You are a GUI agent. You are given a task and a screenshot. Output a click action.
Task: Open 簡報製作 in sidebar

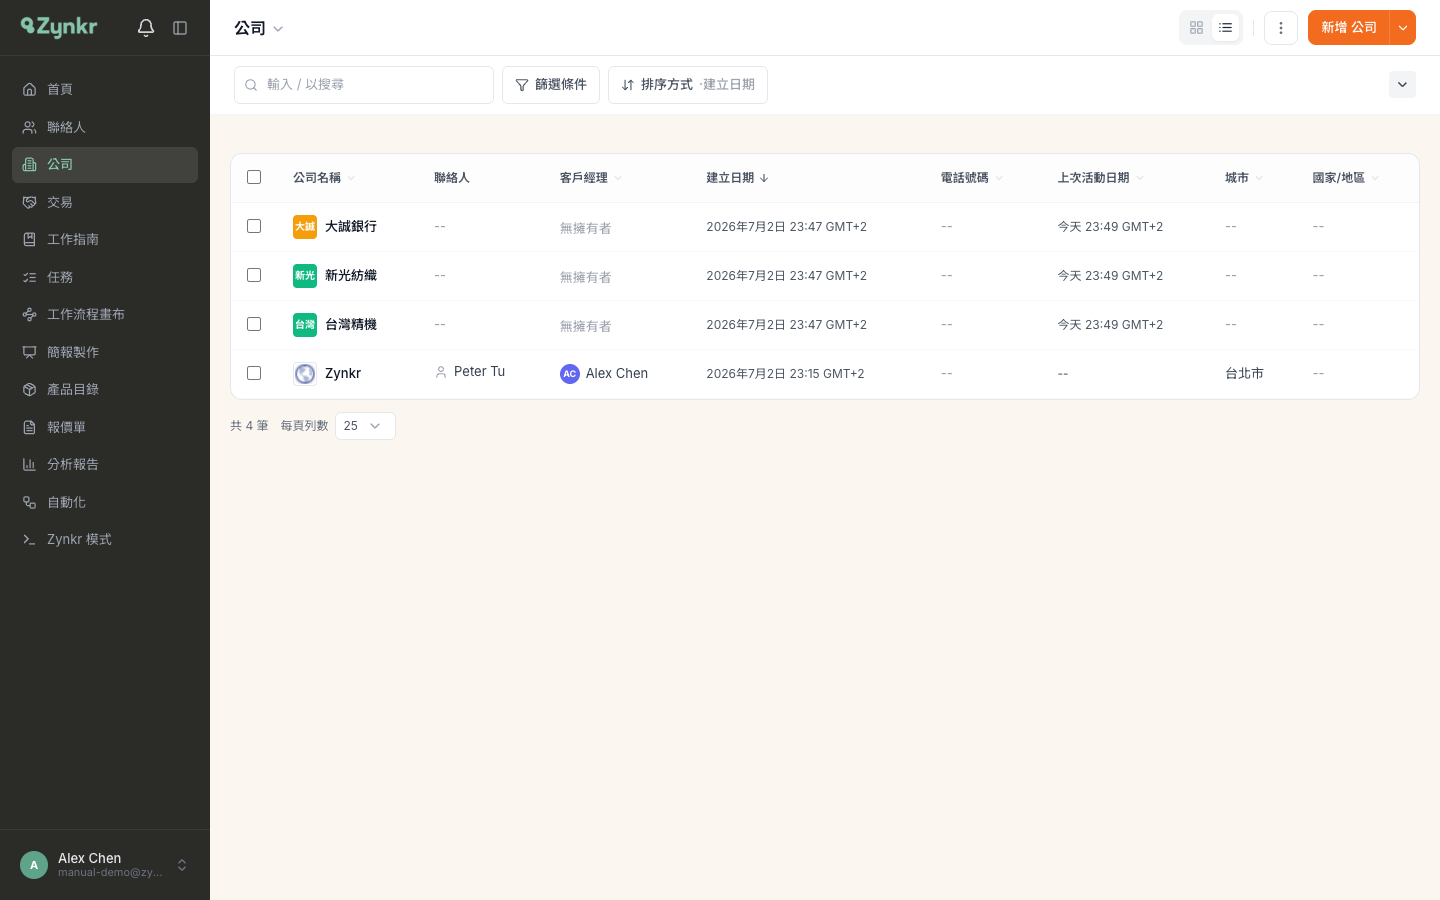point(105,352)
